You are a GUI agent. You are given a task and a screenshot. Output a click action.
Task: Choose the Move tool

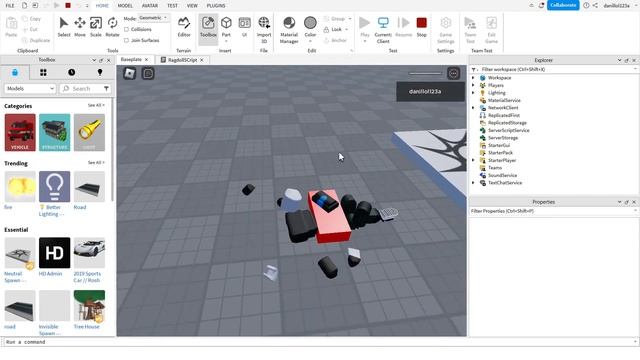coord(80,27)
